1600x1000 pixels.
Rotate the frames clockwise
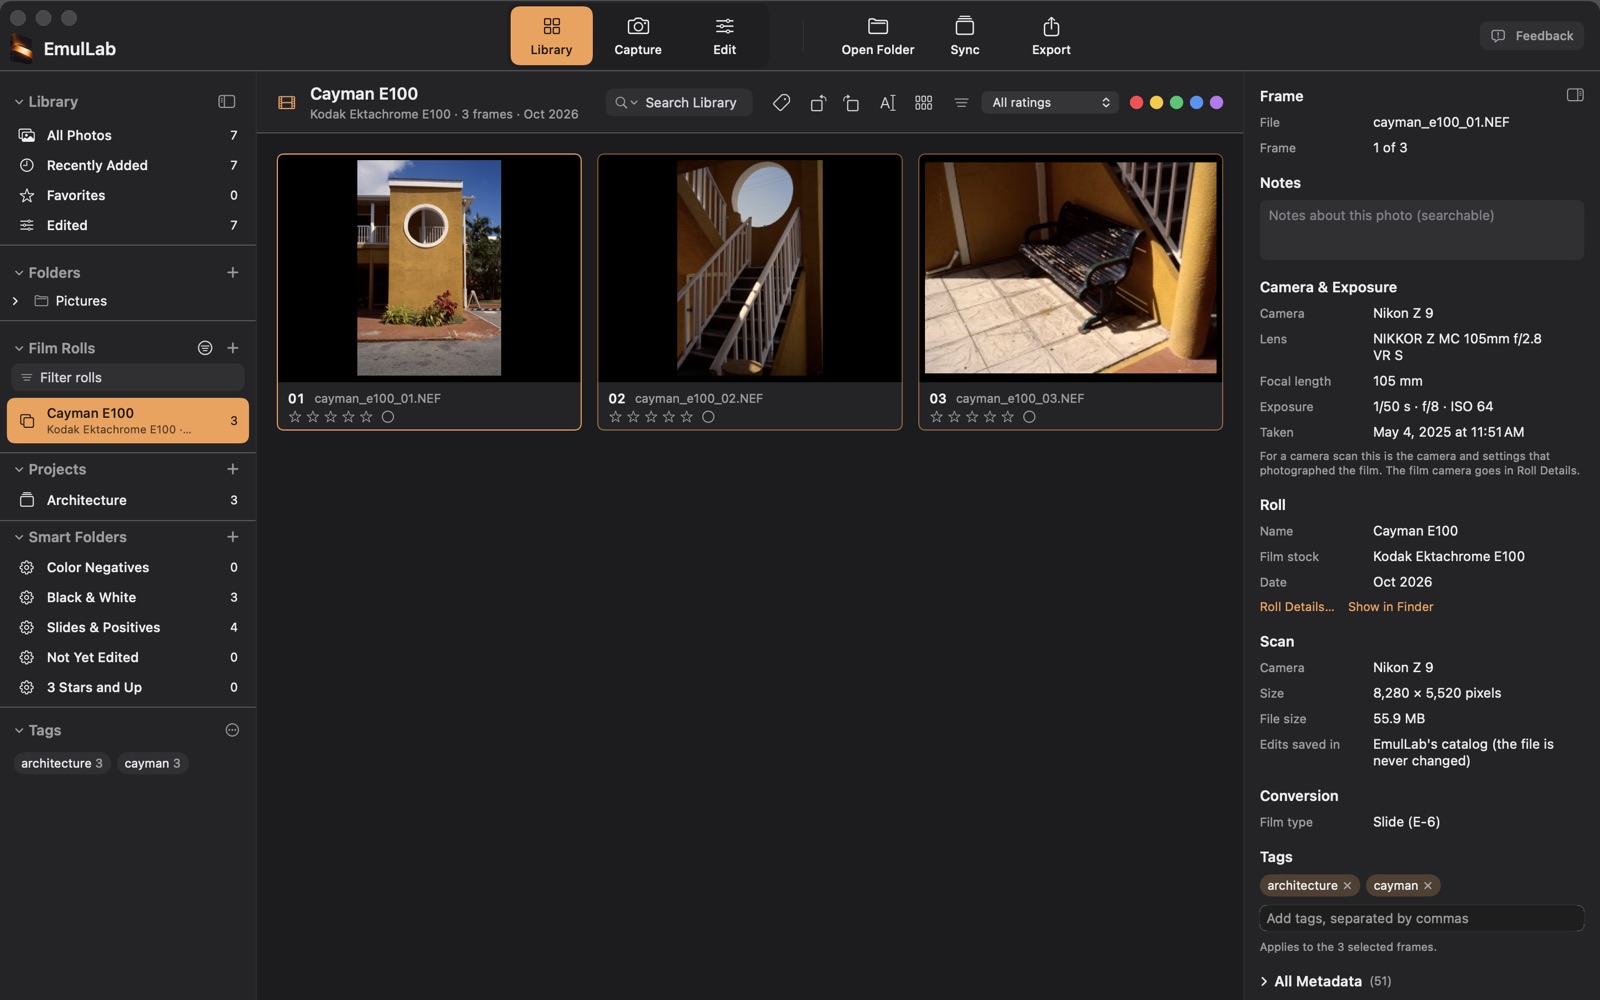[x=851, y=102]
